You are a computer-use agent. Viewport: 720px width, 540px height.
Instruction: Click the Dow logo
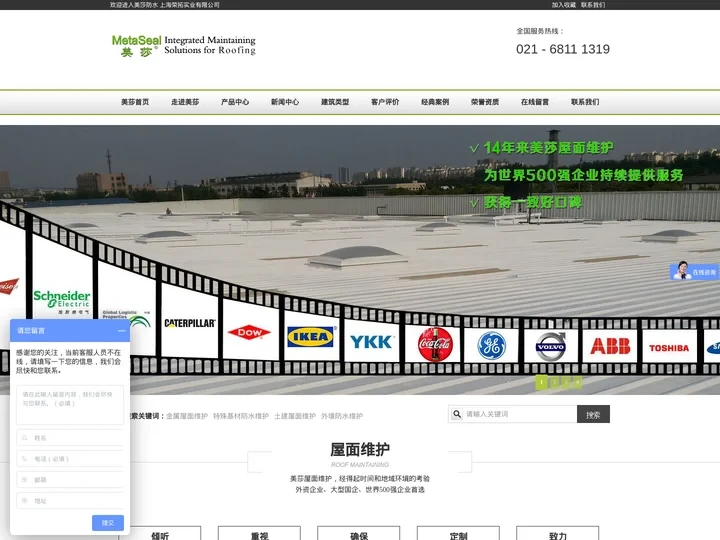point(249,332)
